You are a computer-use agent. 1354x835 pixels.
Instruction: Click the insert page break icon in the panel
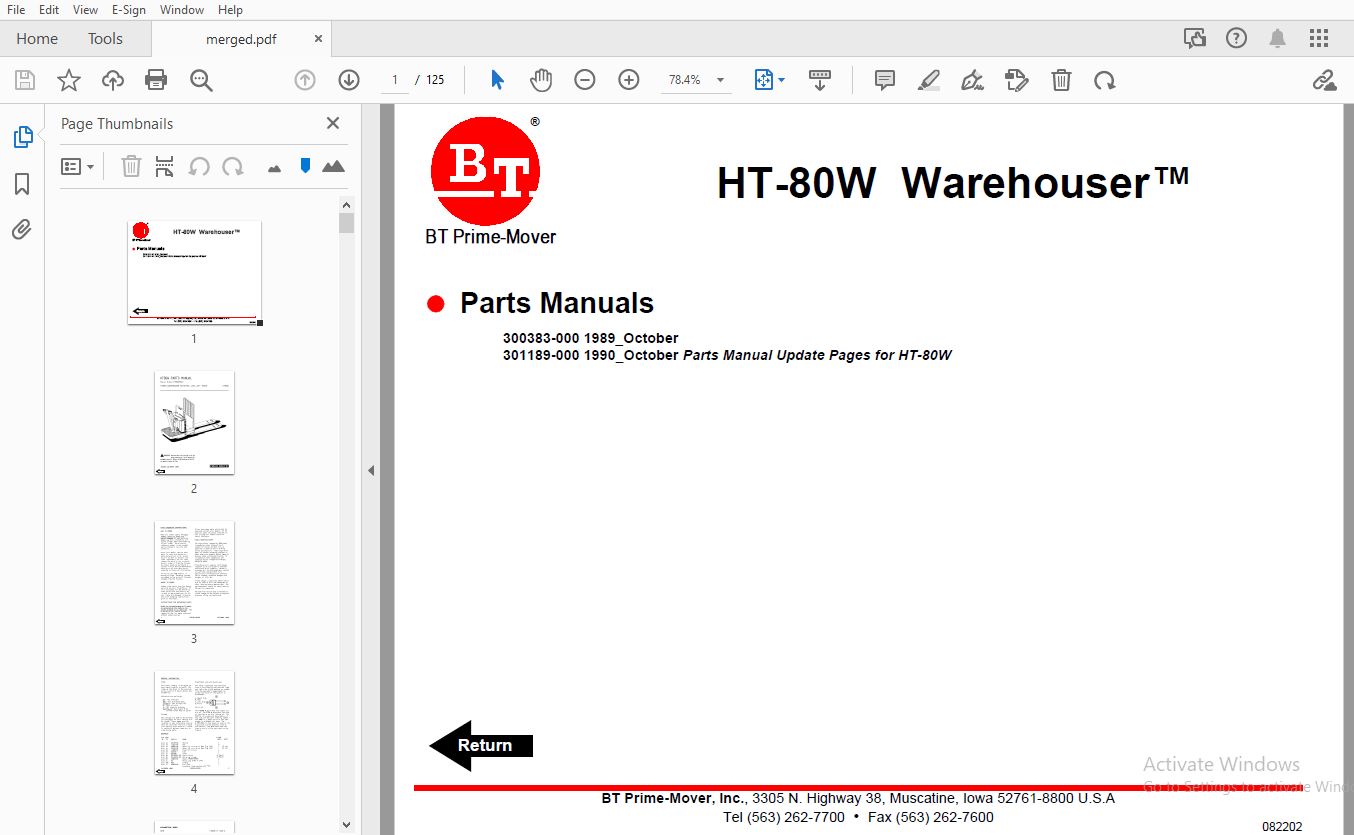coord(165,167)
